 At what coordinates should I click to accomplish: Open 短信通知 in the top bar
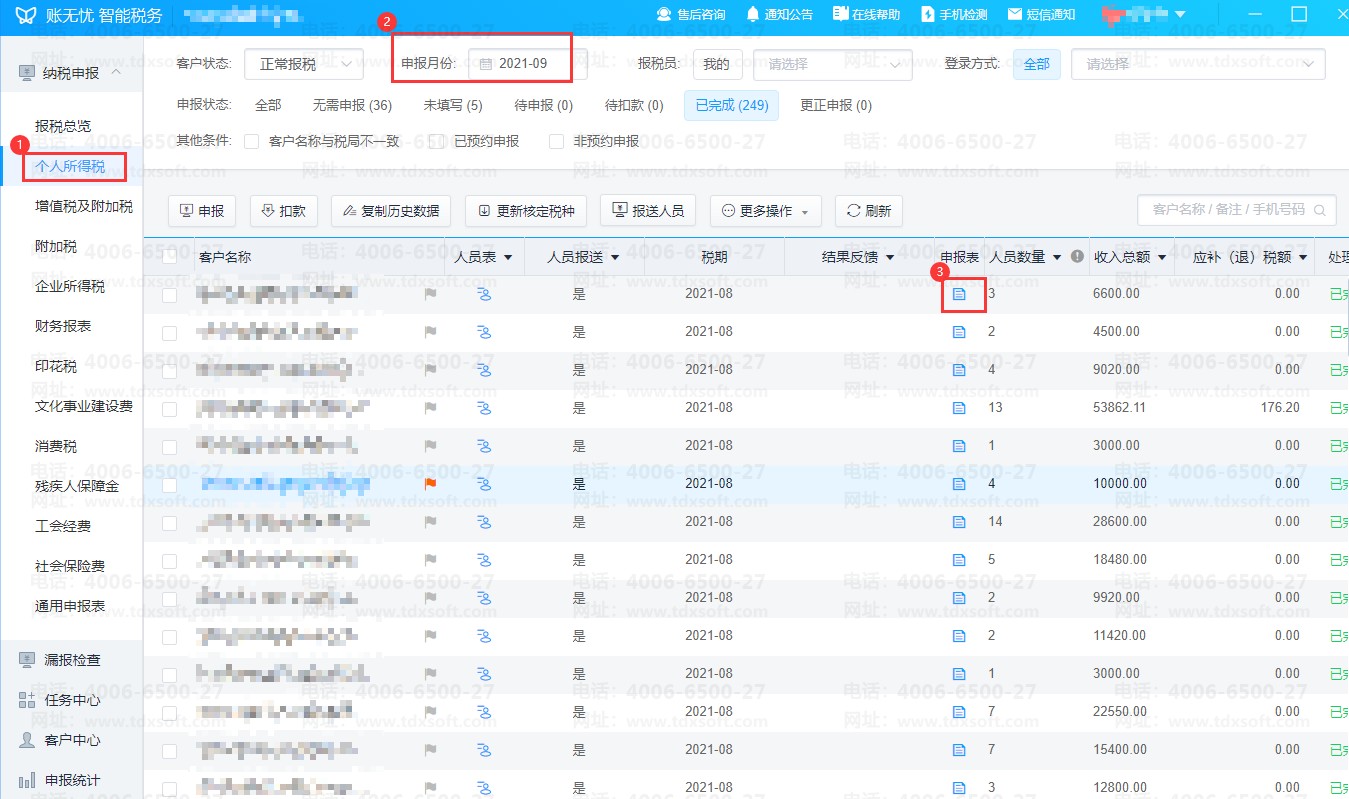coord(1041,14)
